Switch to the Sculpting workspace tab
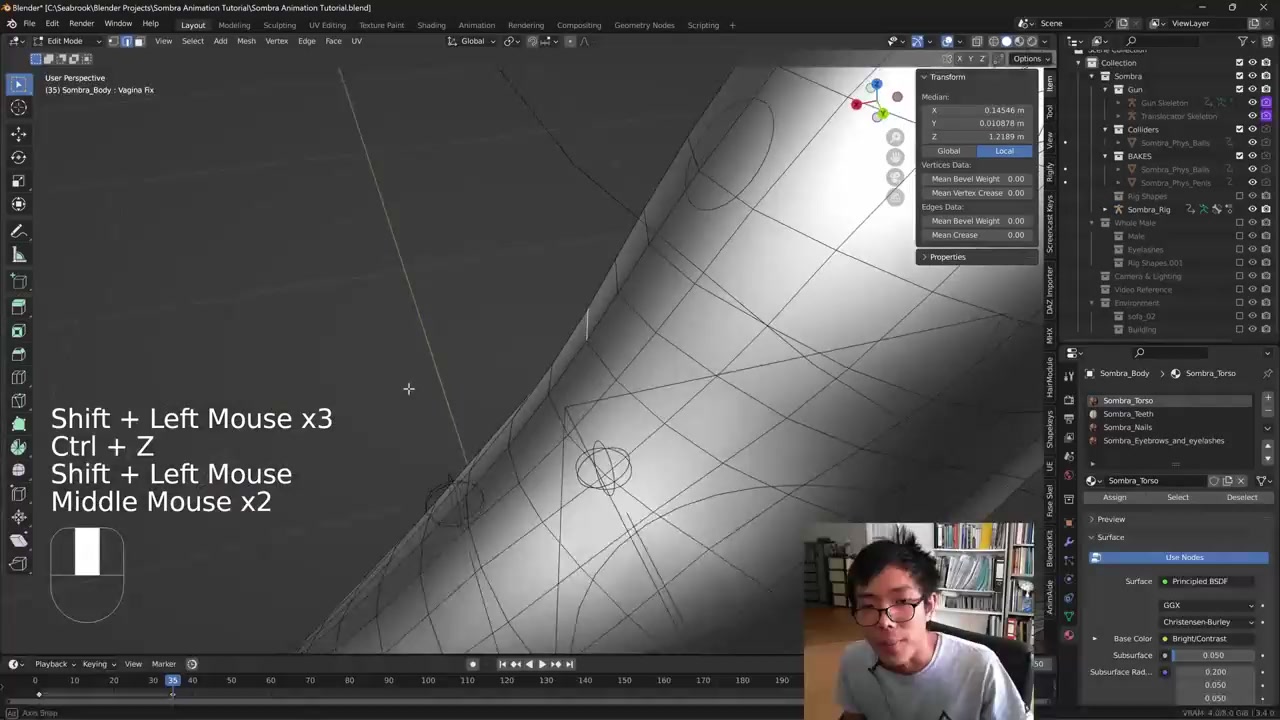Image resolution: width=1280 pixels, height=720 pixels. tap(279, 25)
